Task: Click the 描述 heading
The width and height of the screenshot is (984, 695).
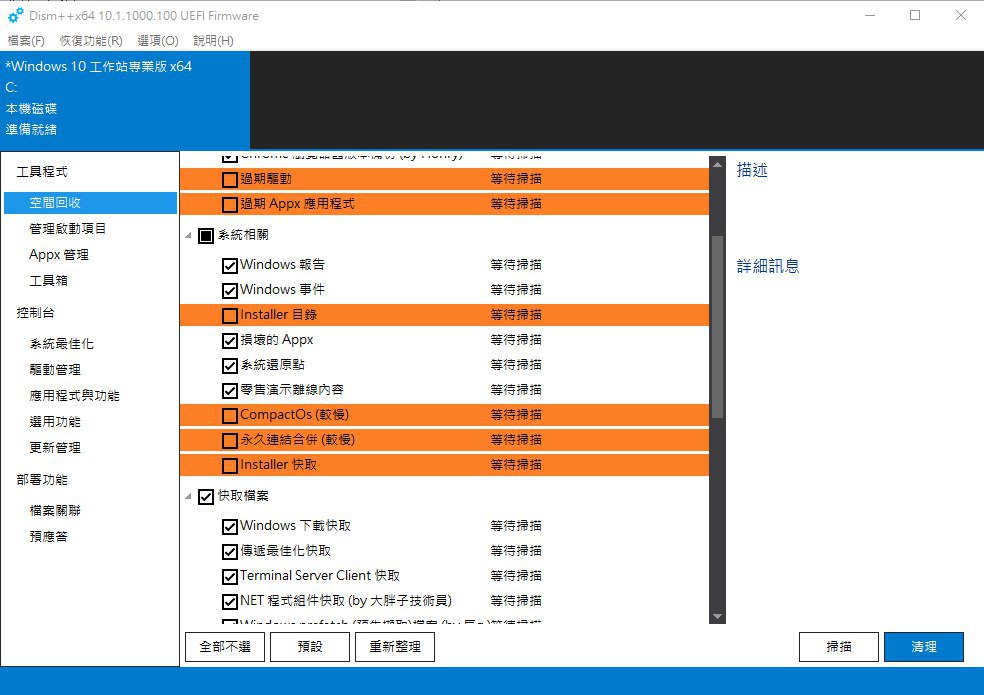Action: click(x=752, y=170)
